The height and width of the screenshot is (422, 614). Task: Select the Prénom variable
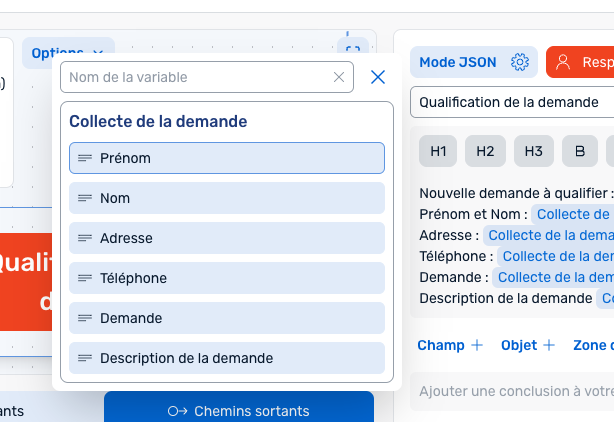pyautogui.click(x=227, y=158)
